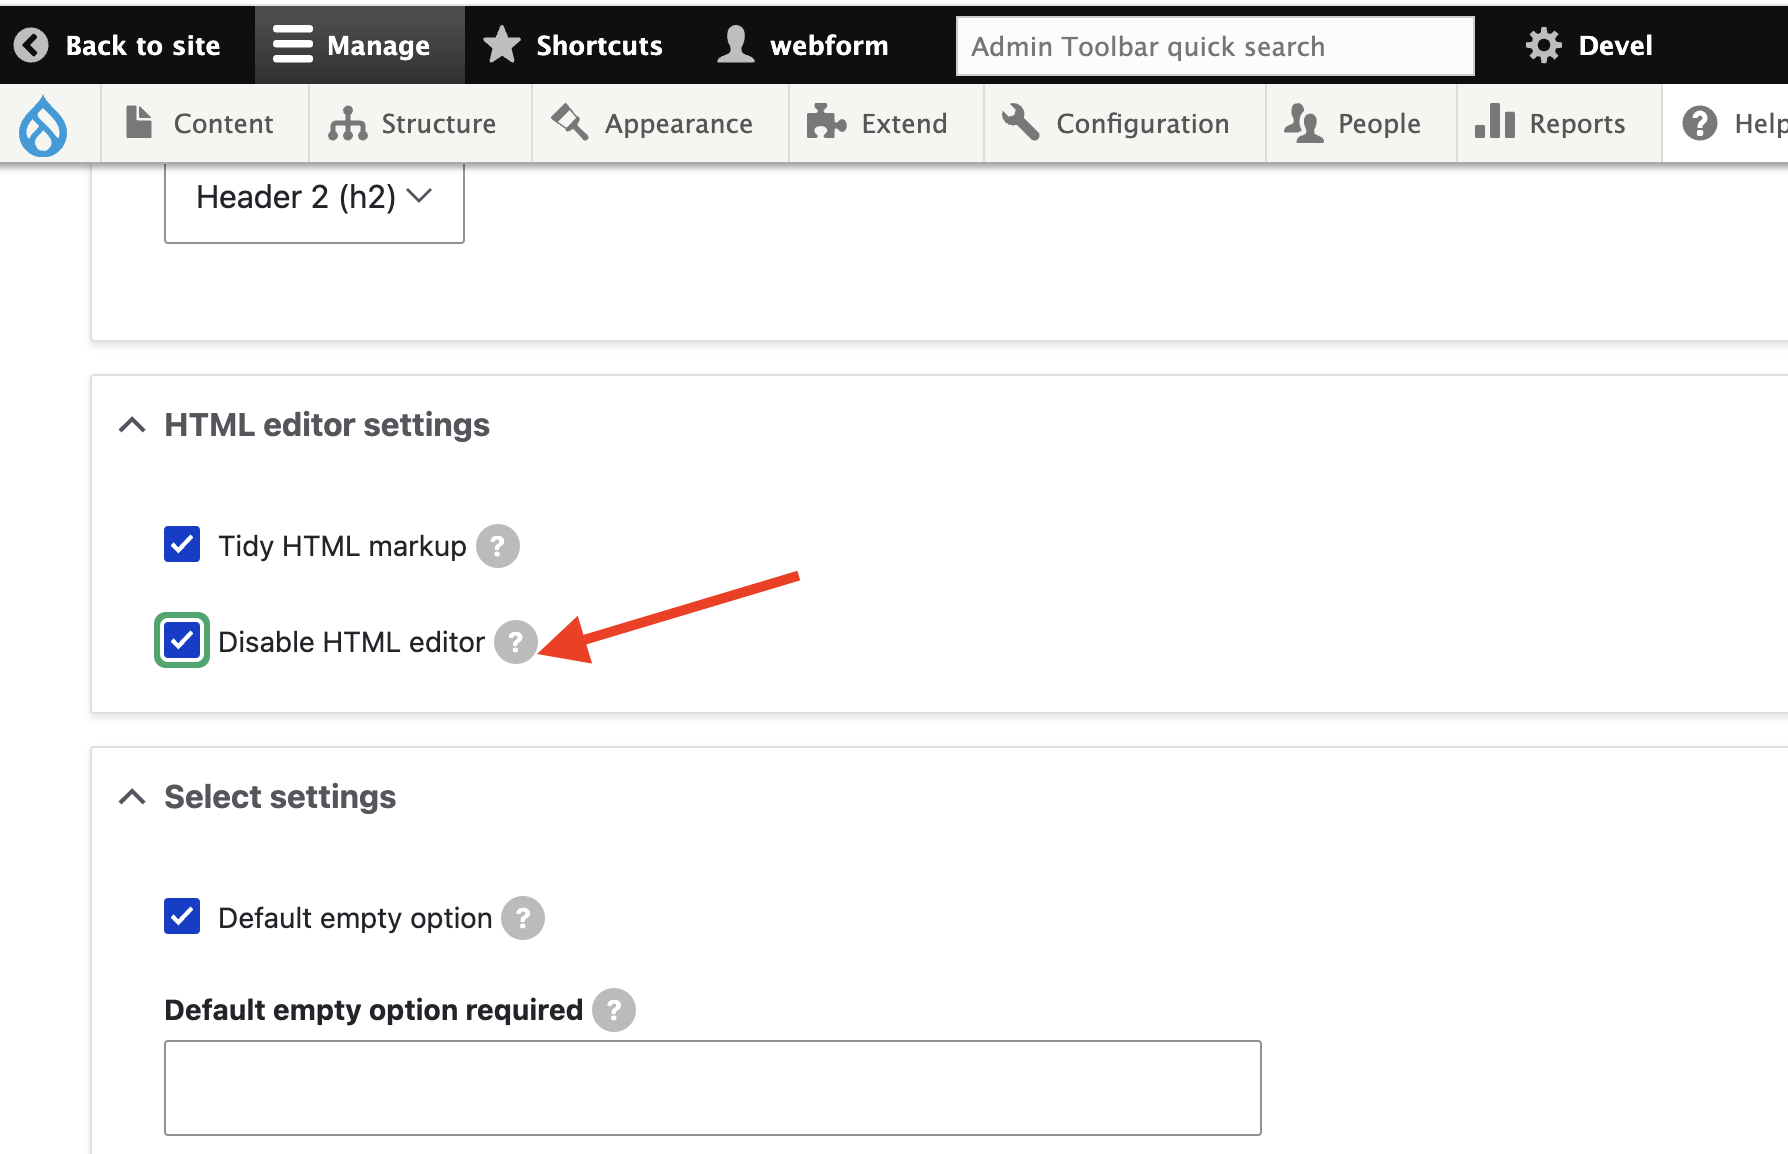
Task: Open the Devel menu
Action: coord(1588,45)
